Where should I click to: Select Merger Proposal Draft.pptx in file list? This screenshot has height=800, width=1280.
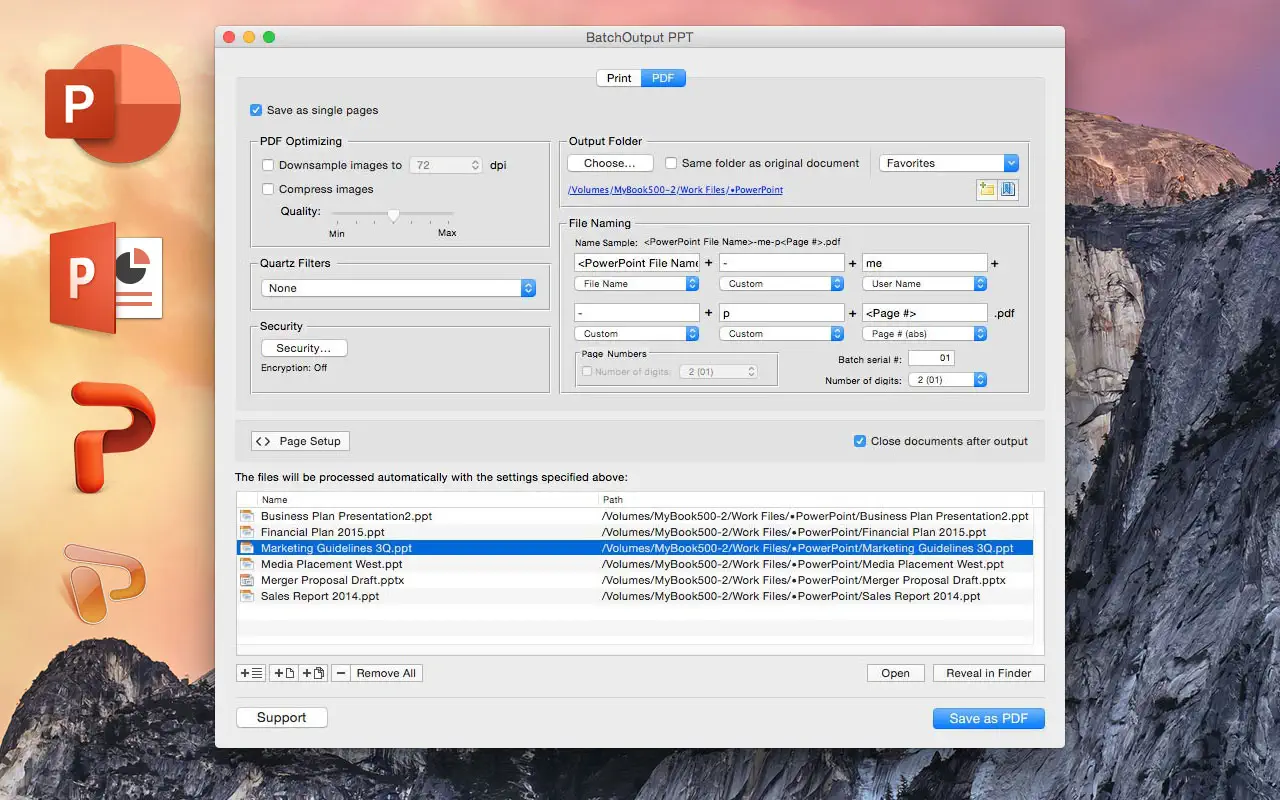click(x=332, y=580)
